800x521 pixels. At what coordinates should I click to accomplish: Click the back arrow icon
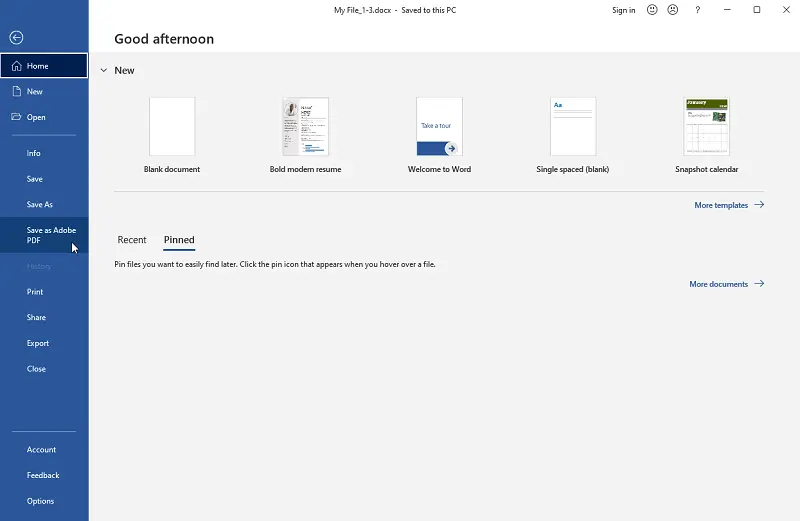click(x=16, y=37)
